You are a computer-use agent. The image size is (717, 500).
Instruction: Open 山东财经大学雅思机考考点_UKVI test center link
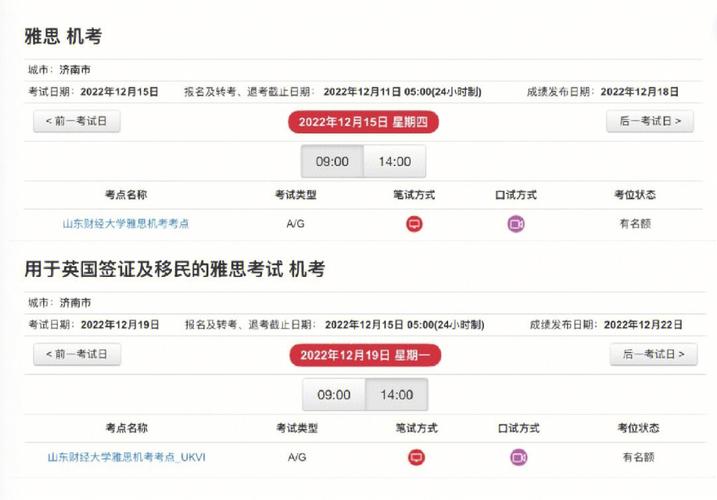127,457
